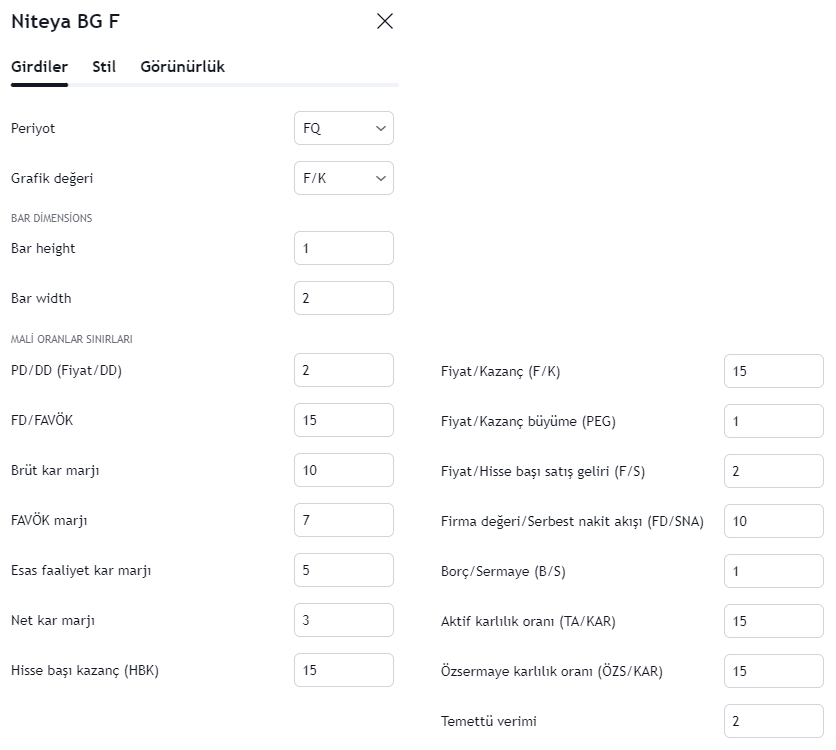Image resolution: width=836 pixels, height=750 pixels.
Task: Focus the Bar width input field
Action: click(x=343, y=298)
